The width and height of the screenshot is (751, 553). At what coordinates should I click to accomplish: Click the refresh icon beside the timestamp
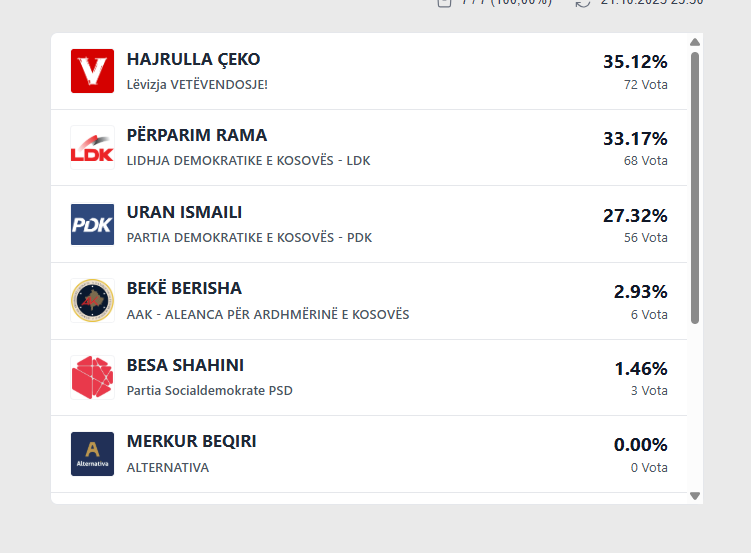click(583, 3)
